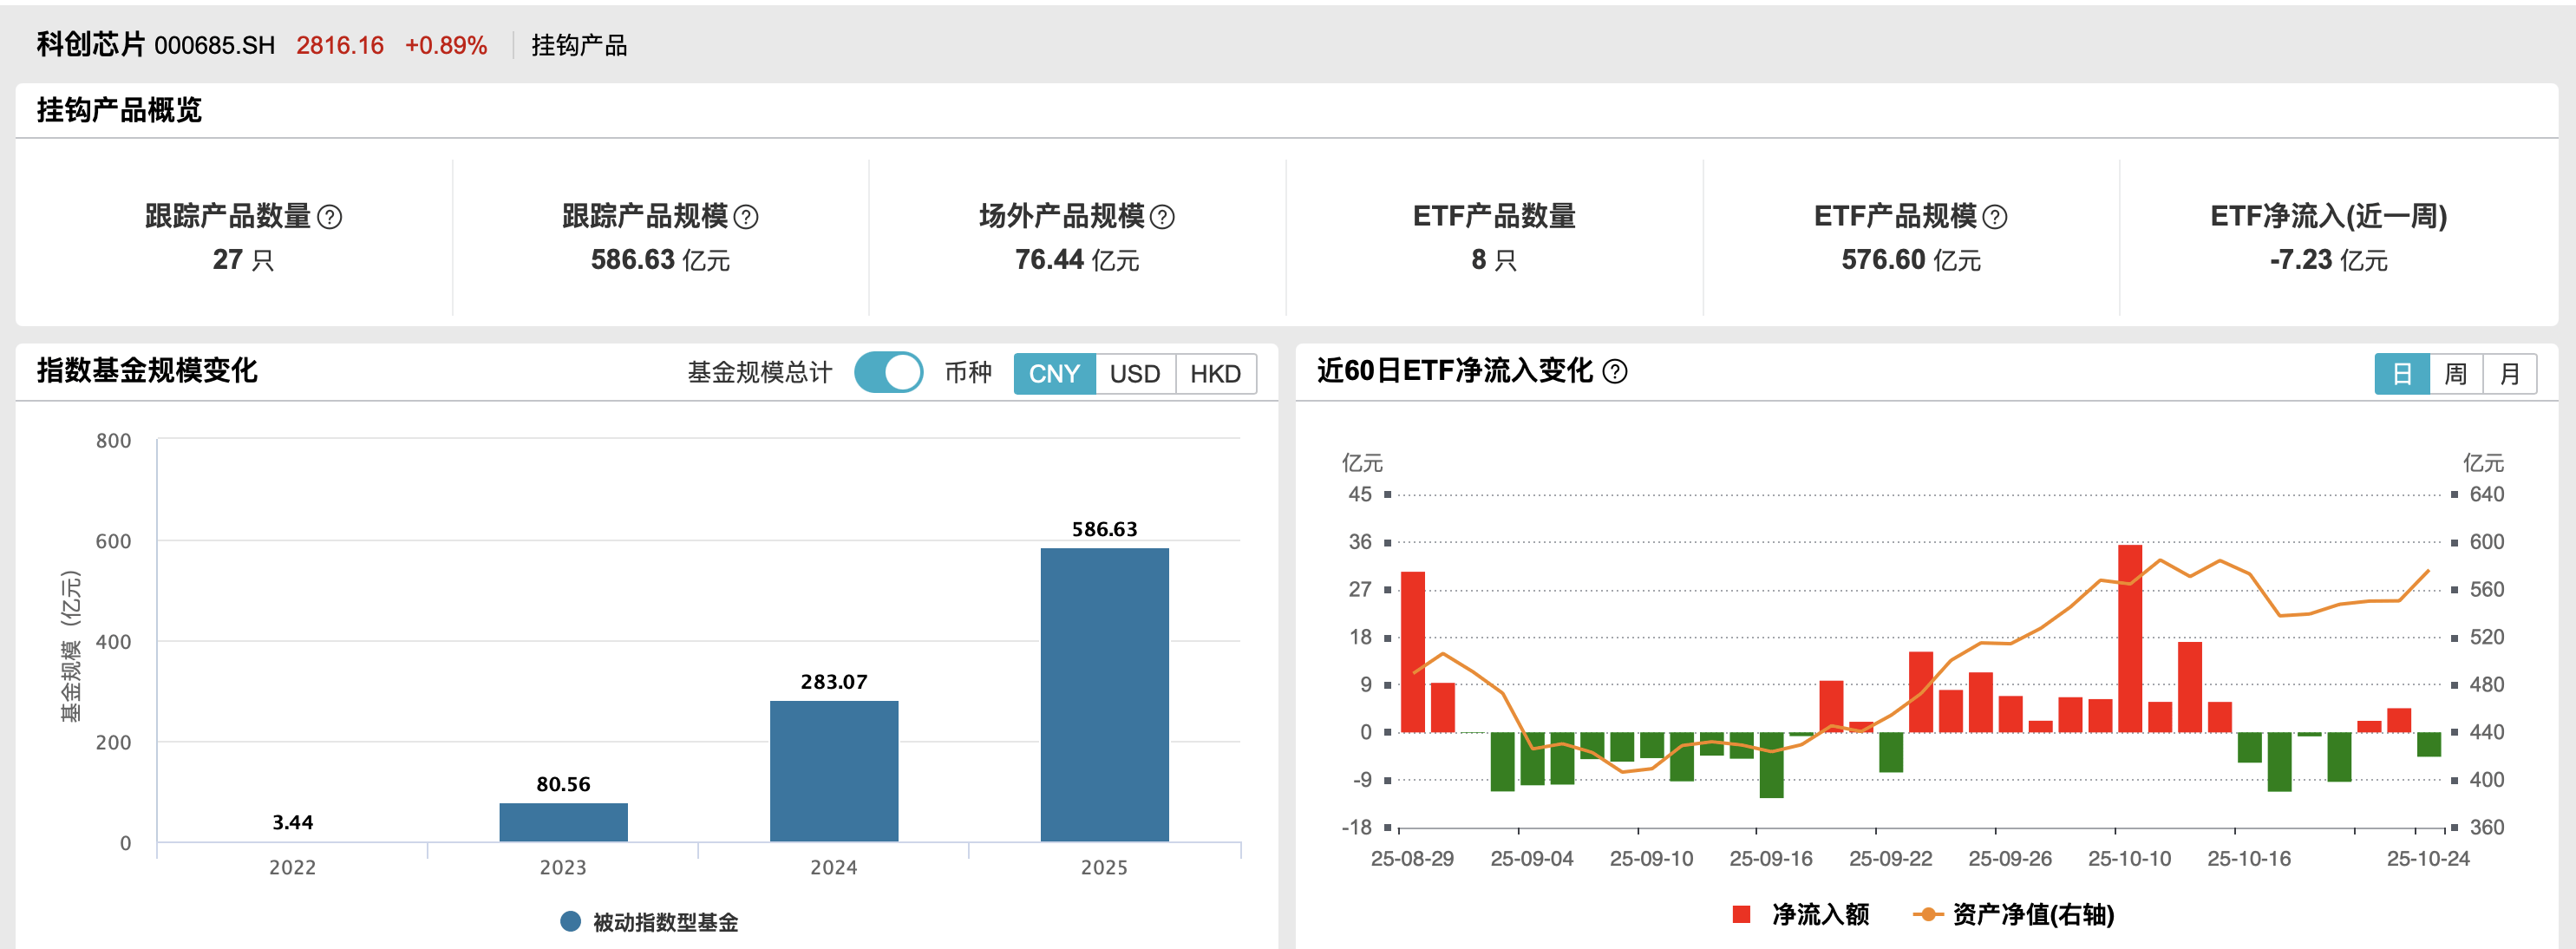Viewport: 2576px width, 949px height.
Task: Select the 日 view tab
Action: coord(2402,374)
